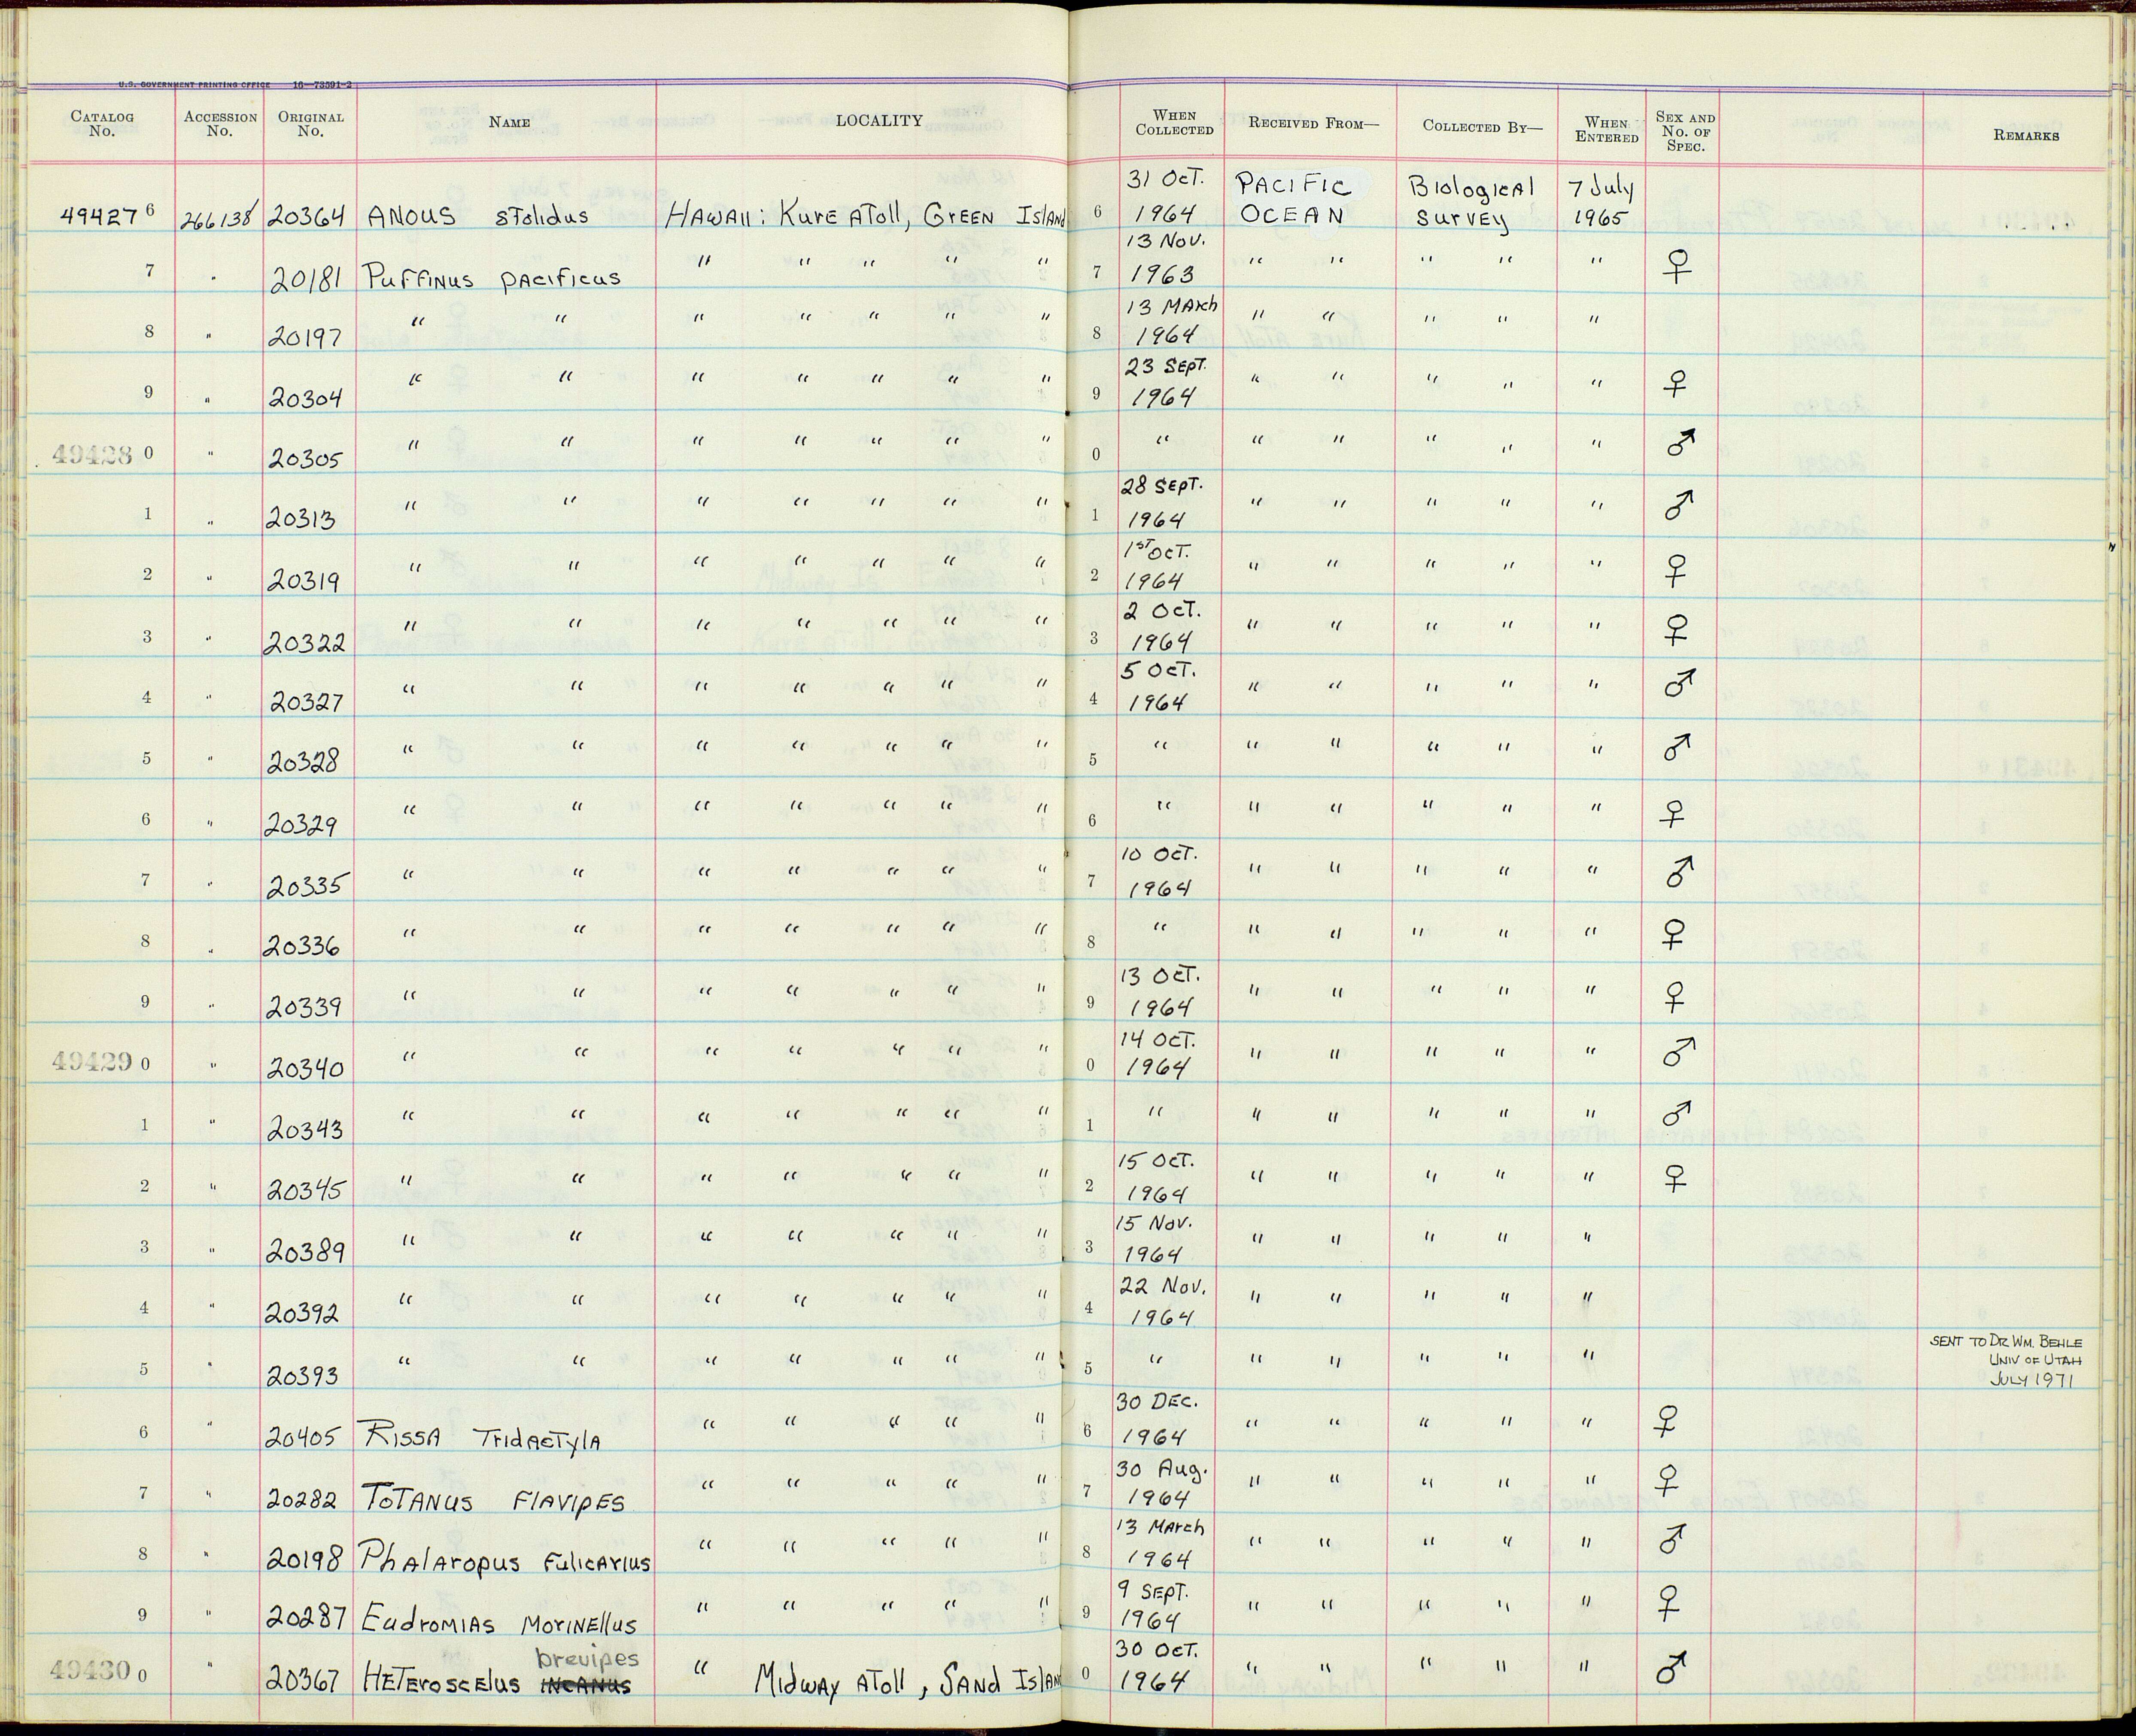Click original number 20319
2136x1736 pixels.
[304, 581]
